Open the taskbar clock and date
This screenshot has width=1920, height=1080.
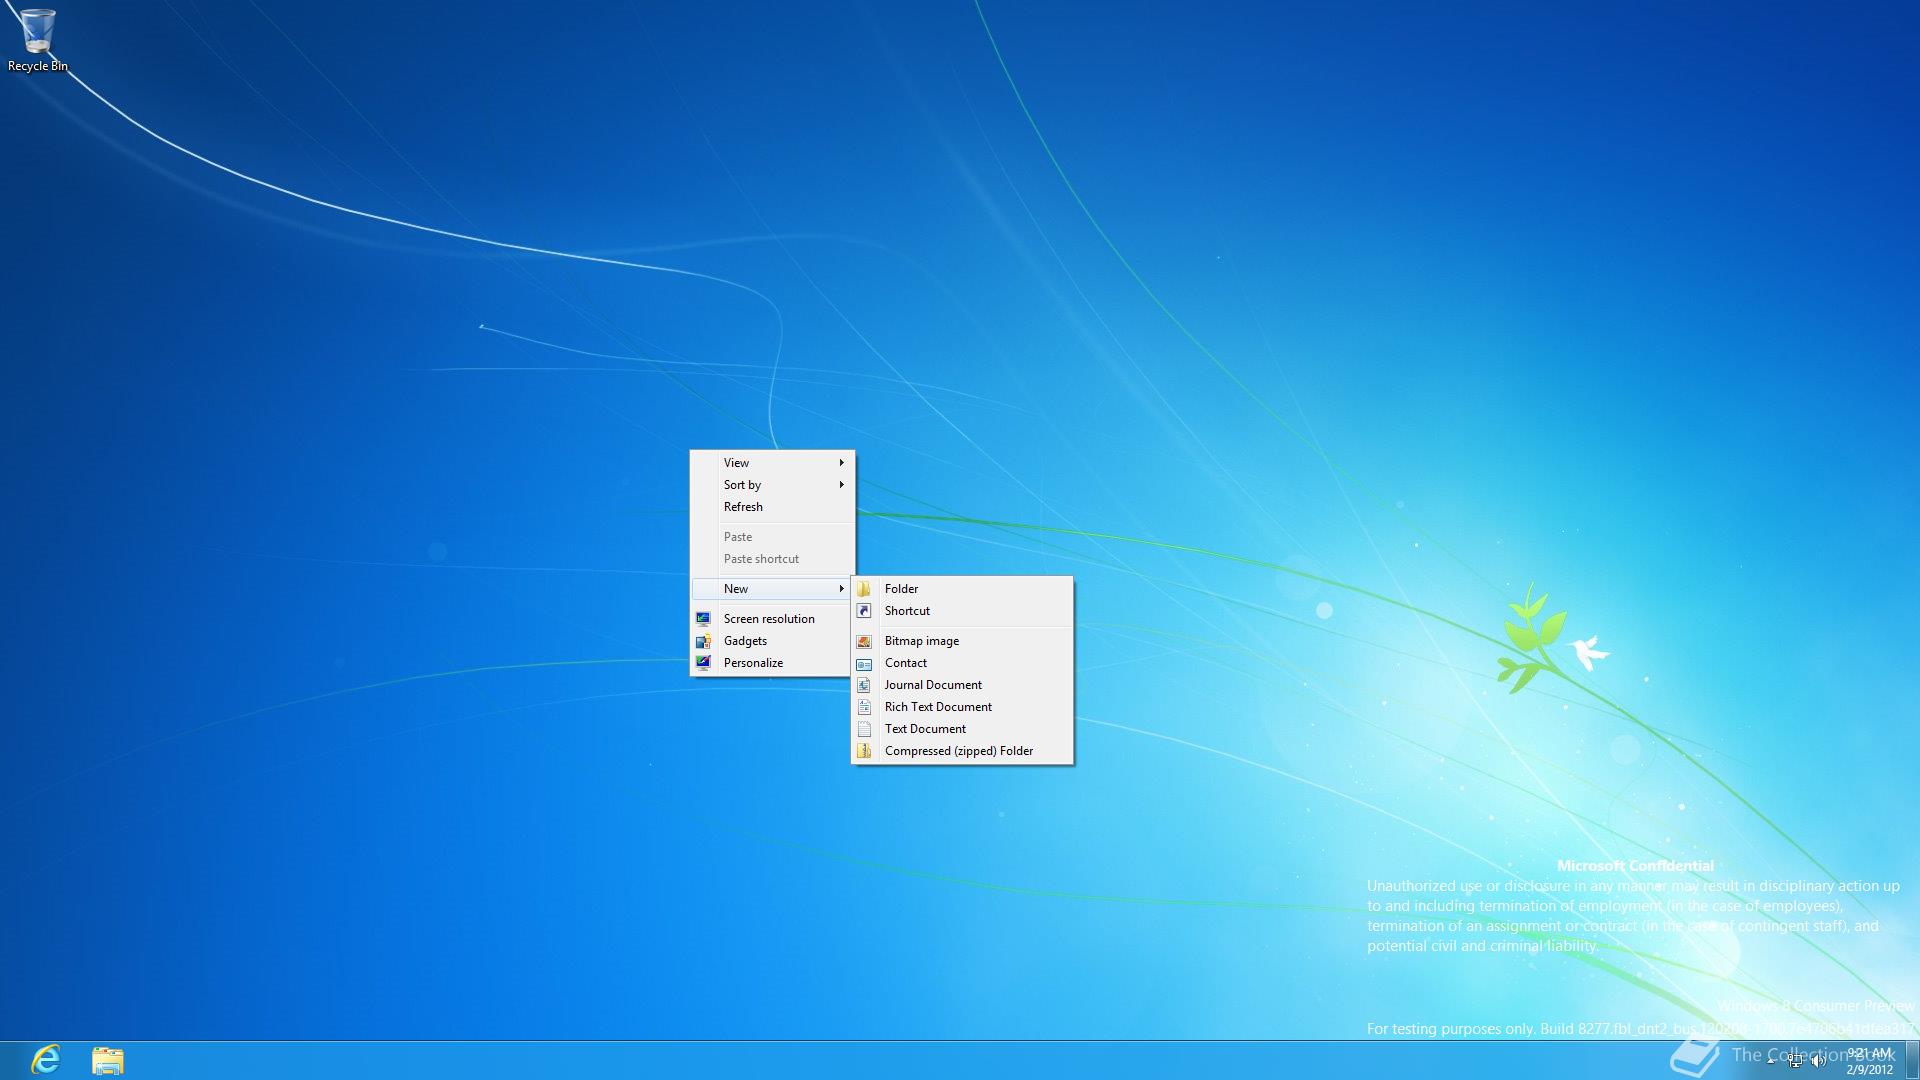(x=1868, y=1060)
